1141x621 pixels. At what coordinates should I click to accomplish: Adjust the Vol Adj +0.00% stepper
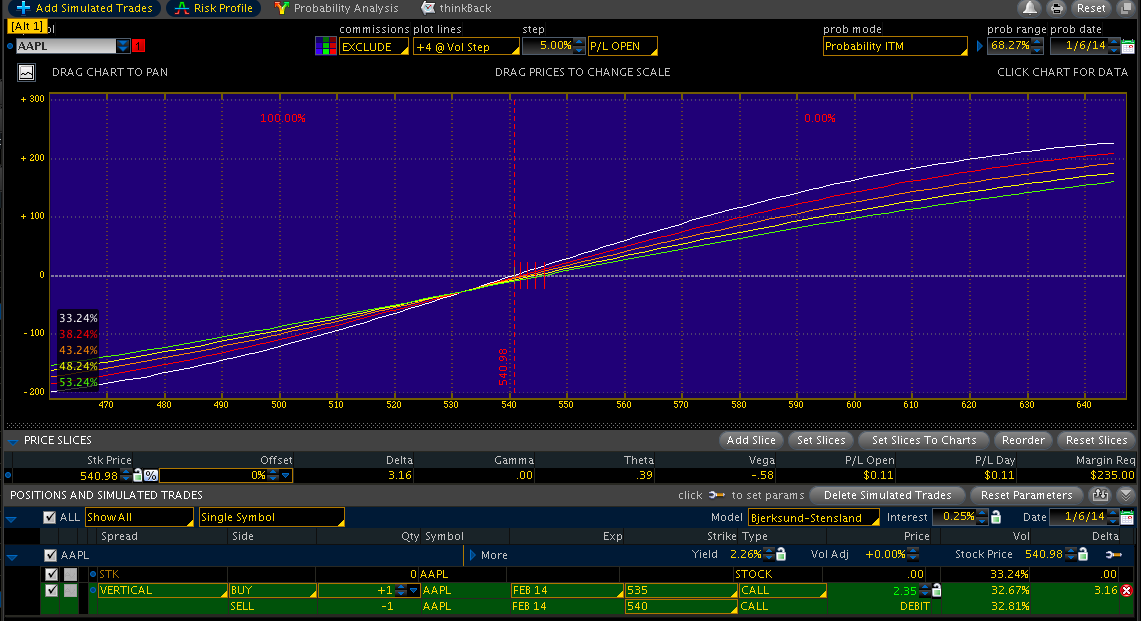[x=913, y=555]
